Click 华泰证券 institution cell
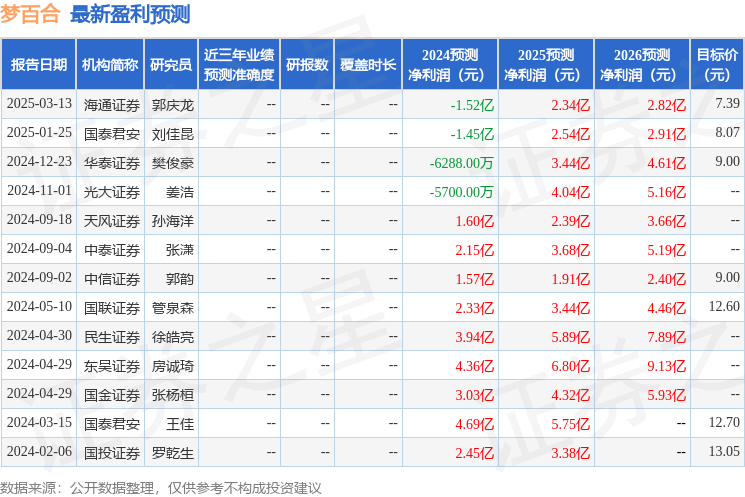Image resolution: width=745 pixels, height=497 pixels. [112, 163]
